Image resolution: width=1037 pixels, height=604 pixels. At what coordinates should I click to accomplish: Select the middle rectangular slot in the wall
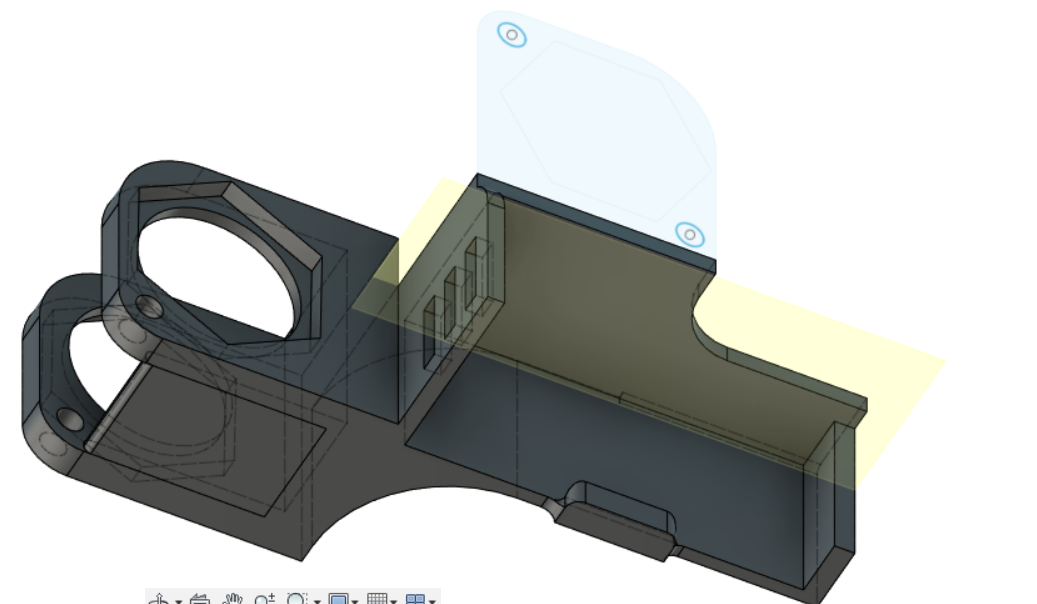[x=454, y=299]
